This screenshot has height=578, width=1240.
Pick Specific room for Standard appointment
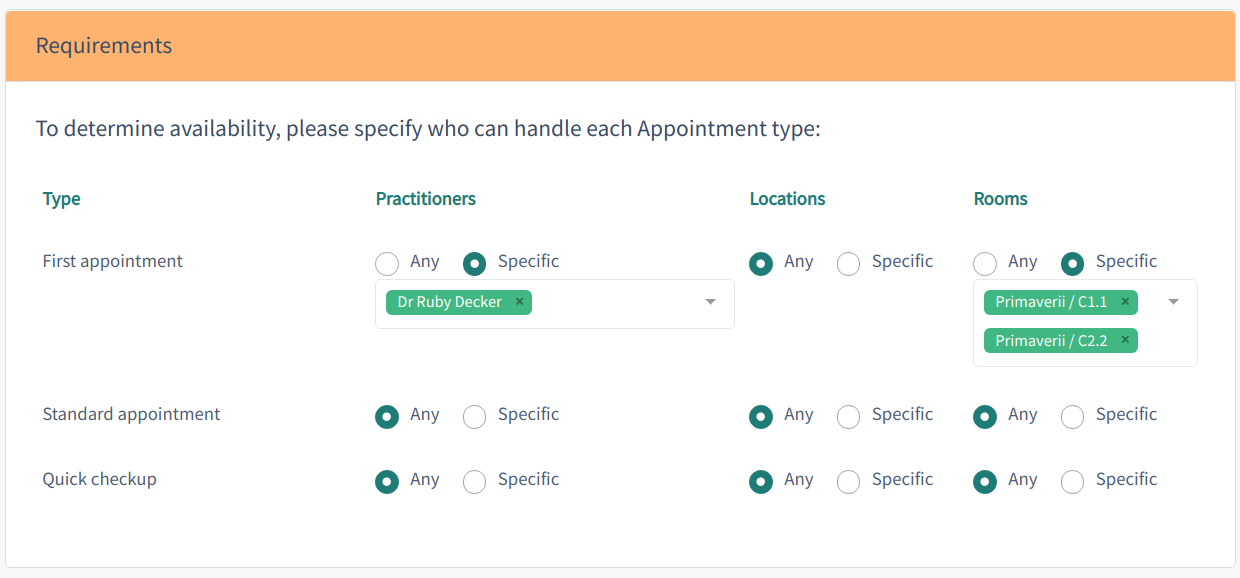(1073, 417)
